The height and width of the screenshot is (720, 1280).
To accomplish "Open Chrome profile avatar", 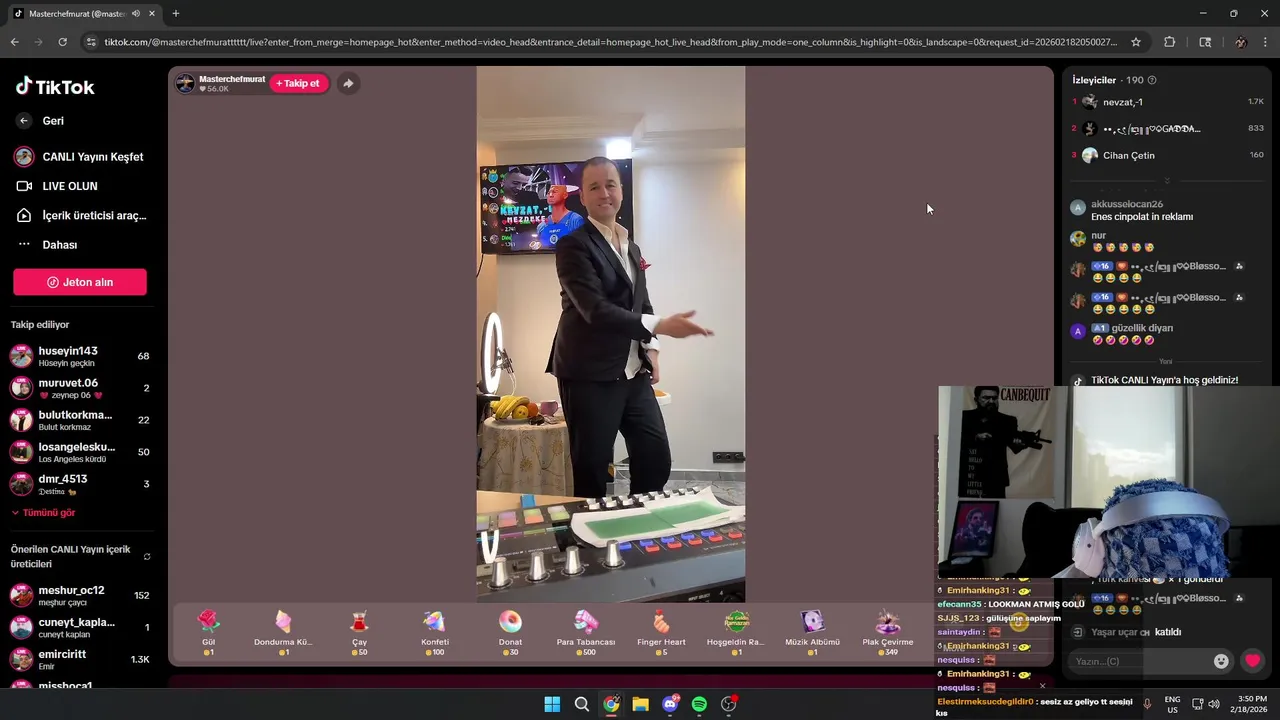I will point(1241,42).
